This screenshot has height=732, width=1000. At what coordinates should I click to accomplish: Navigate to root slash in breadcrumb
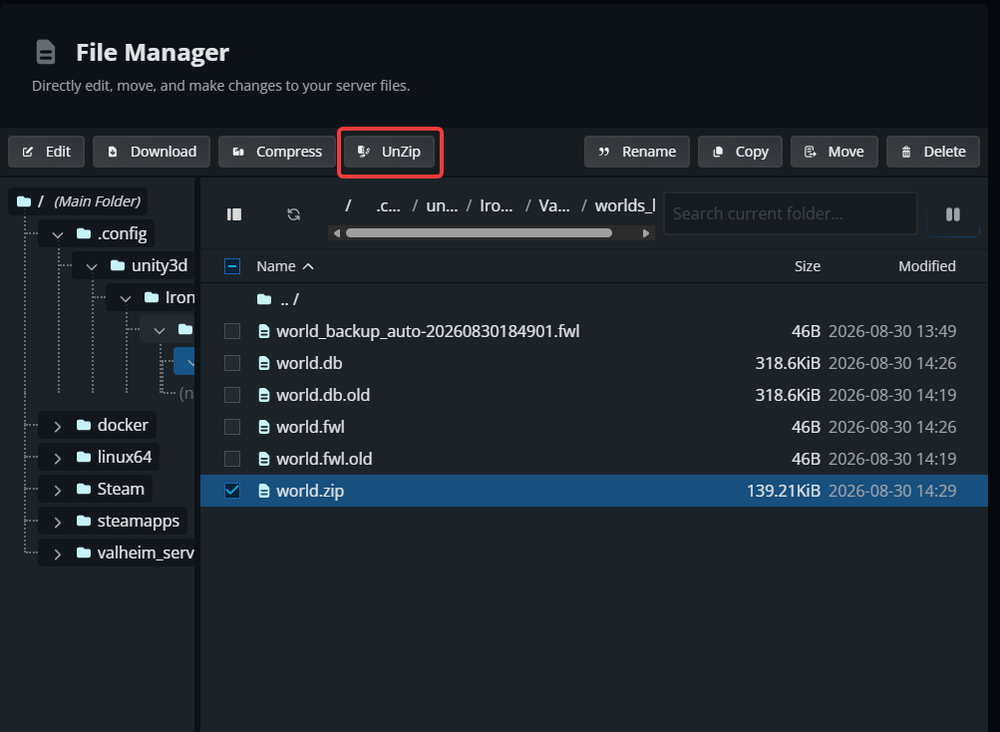click(348, 205)
